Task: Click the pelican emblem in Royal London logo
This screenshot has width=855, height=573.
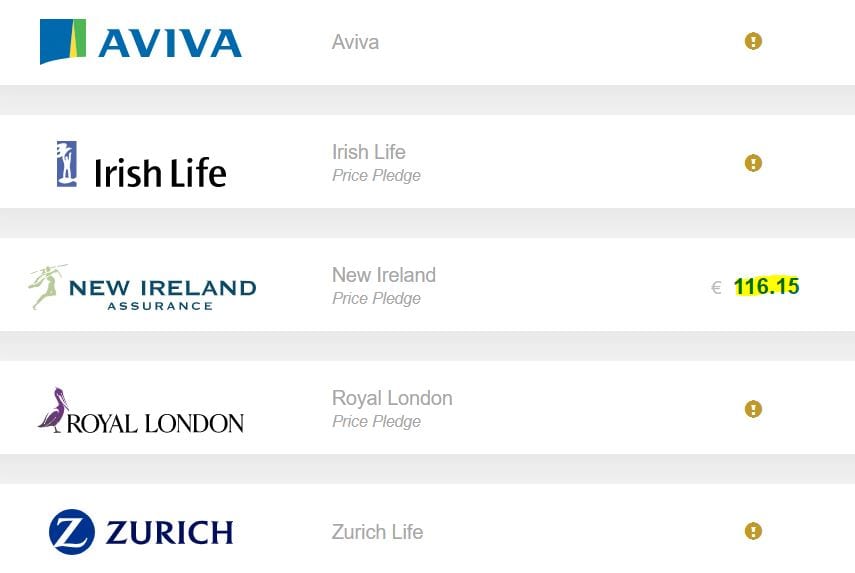Action: coord(53,408)
